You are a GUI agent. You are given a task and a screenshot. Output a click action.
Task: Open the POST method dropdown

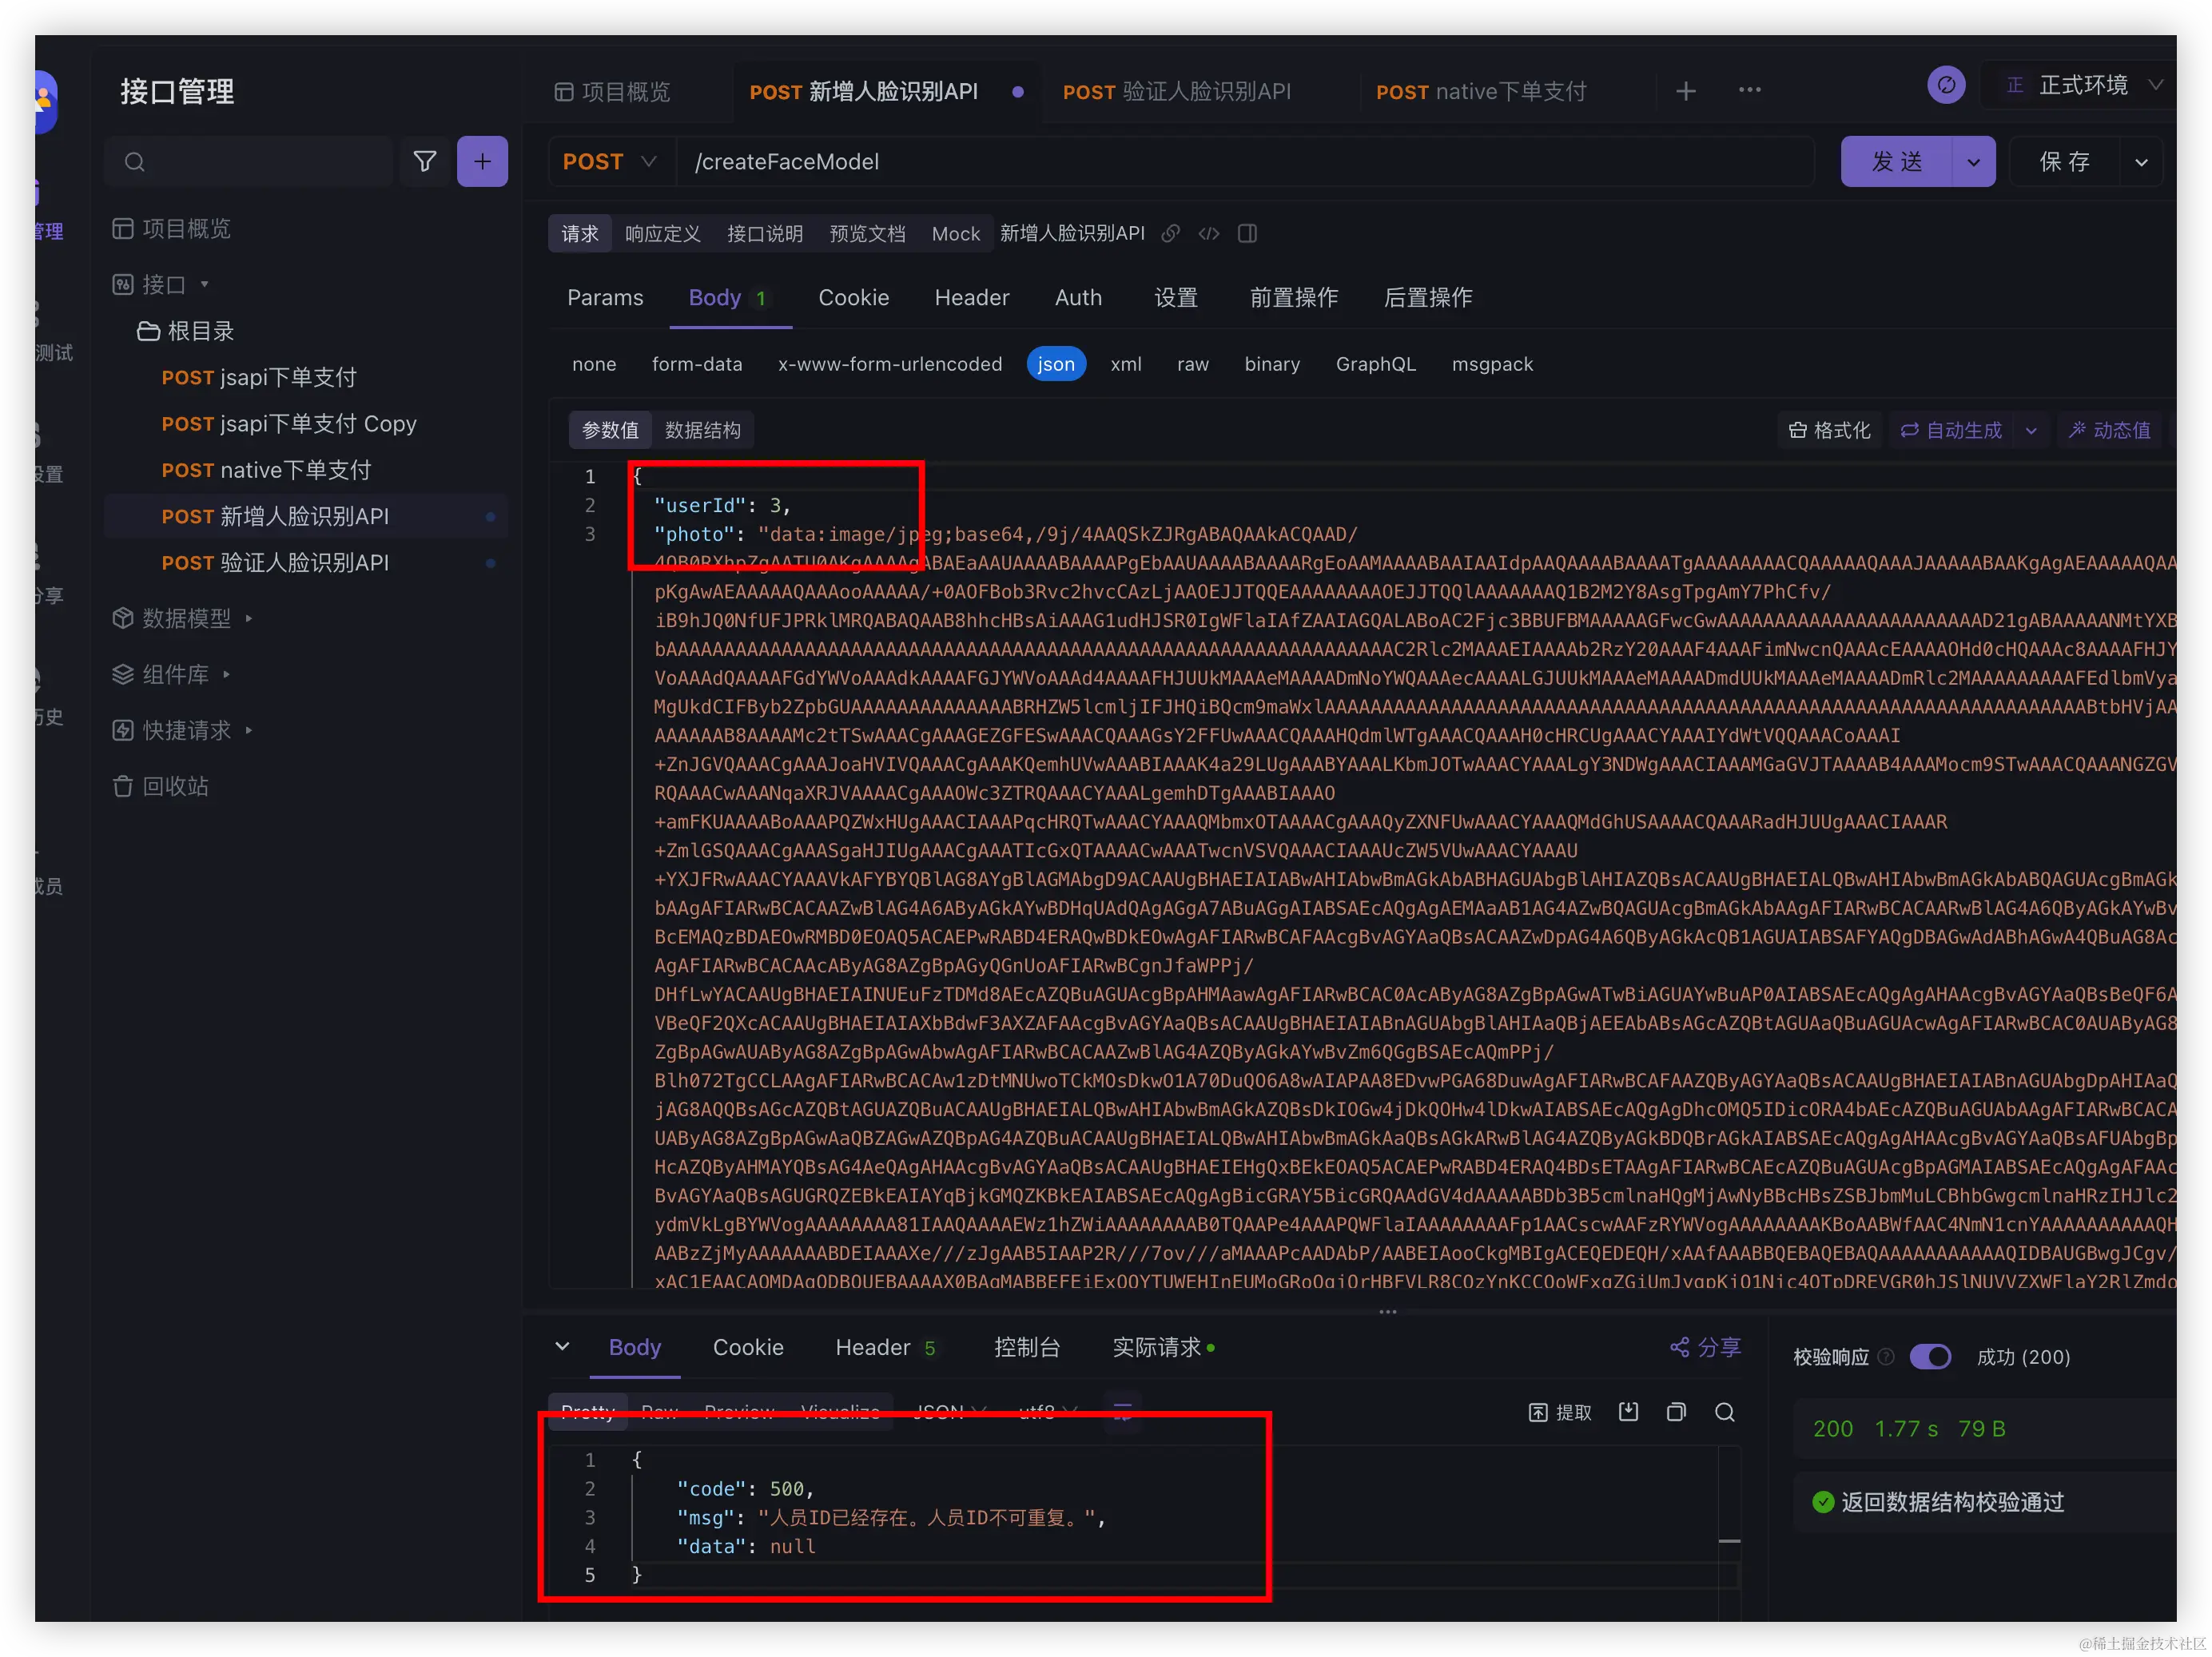pyautogui.click(x=609, y=161)
